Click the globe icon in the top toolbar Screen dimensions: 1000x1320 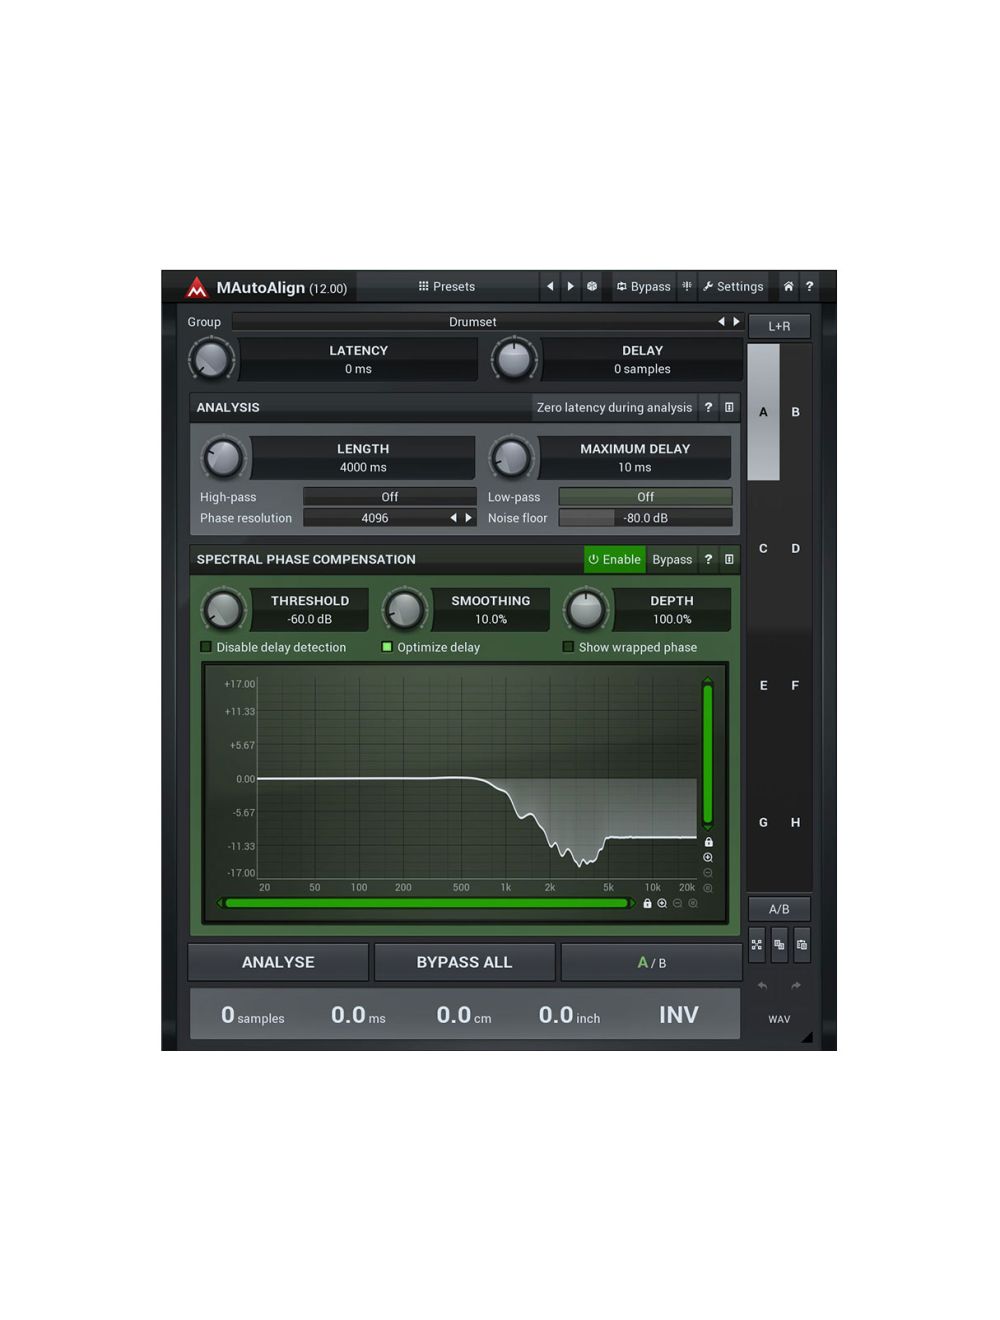592,287
